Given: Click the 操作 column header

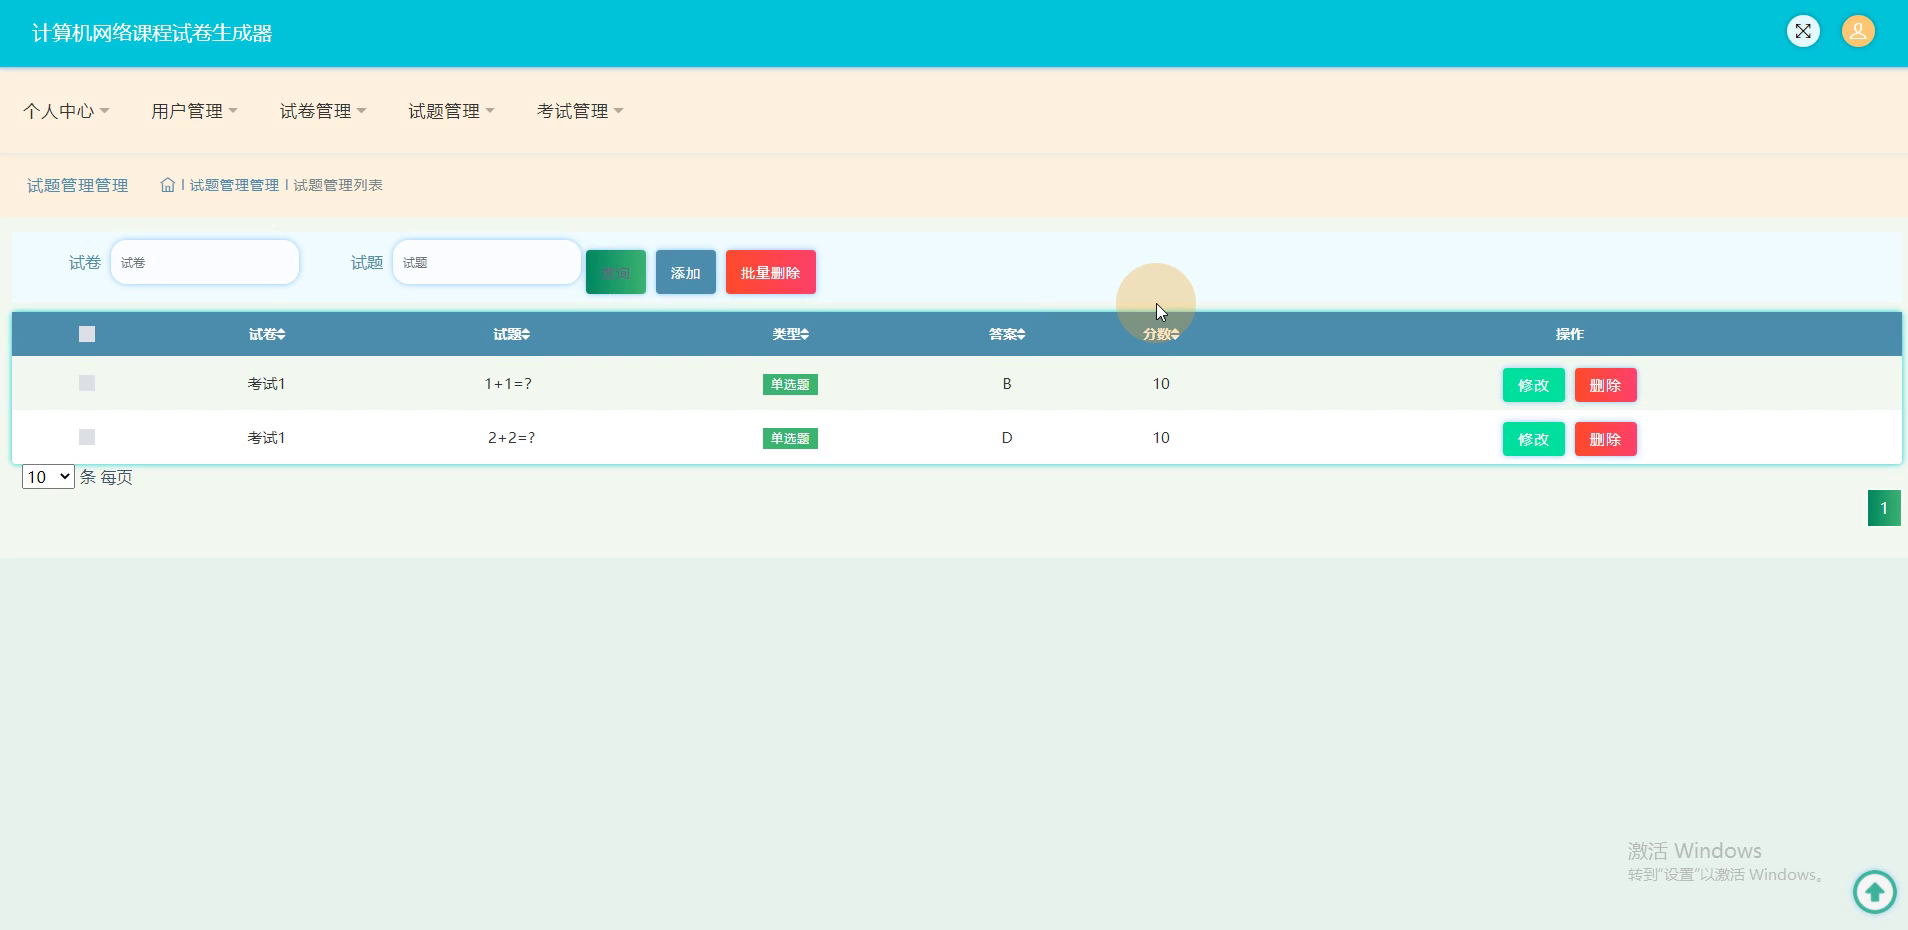Looking at the screenshot, I should 1570,334.
